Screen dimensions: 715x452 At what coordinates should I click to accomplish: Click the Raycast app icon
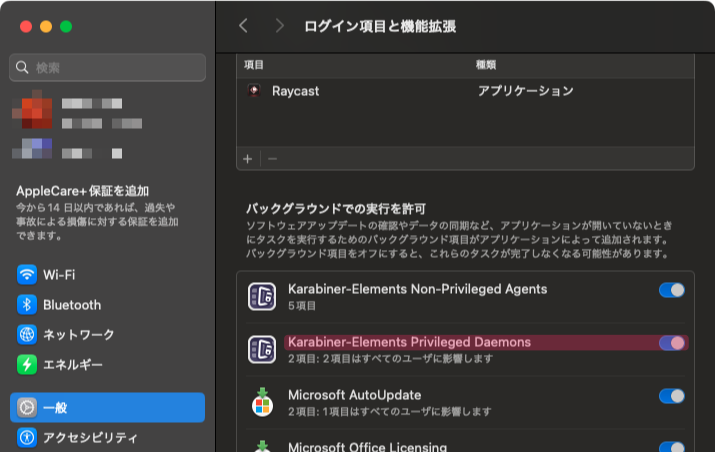tap(254, 90)
